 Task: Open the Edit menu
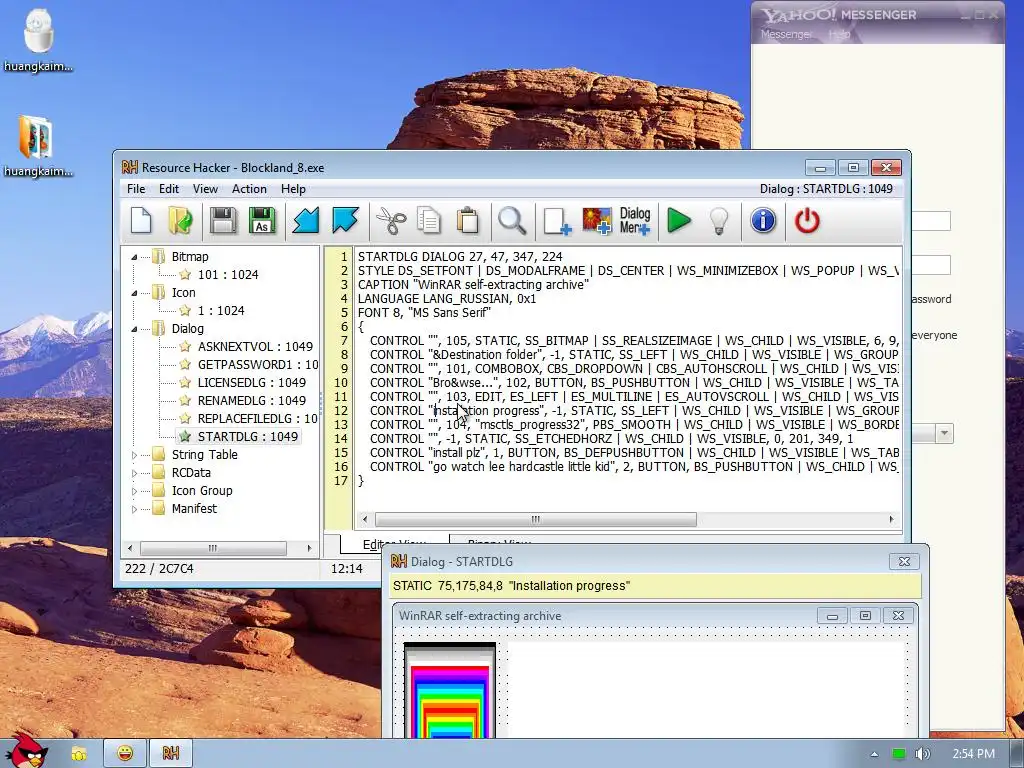168,189
